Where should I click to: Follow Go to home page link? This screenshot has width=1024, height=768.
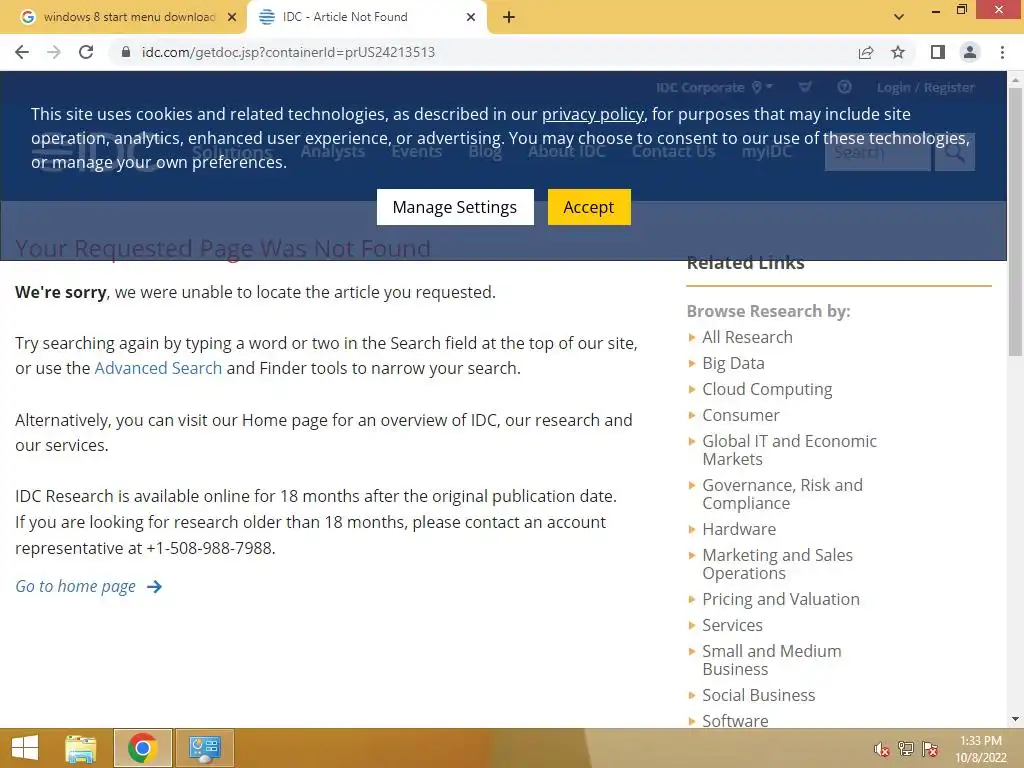[x=75, y=586]
